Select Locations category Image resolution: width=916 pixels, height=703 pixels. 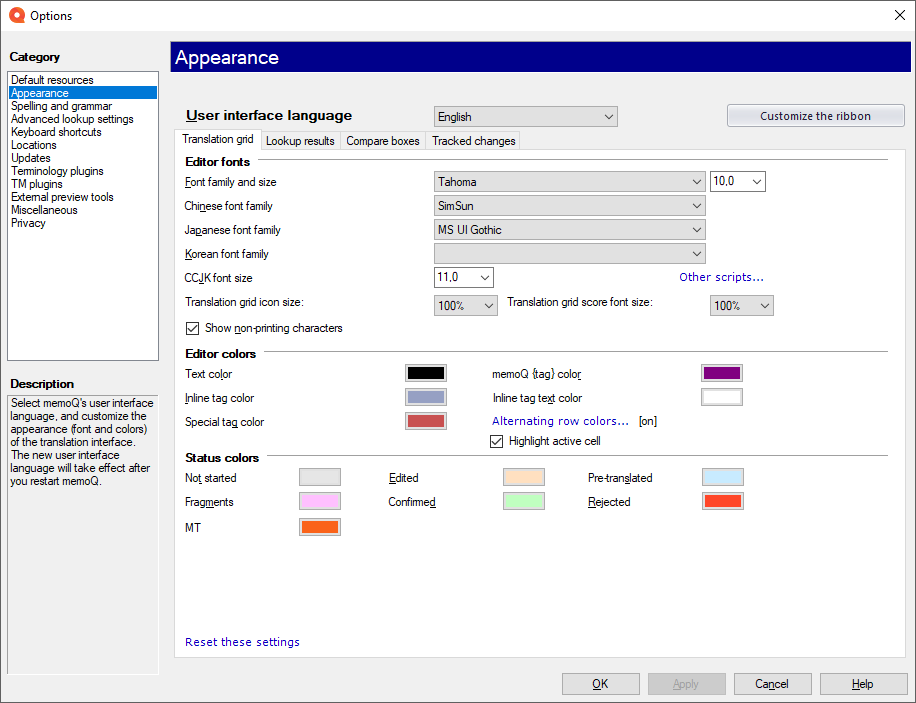(82, 145)
